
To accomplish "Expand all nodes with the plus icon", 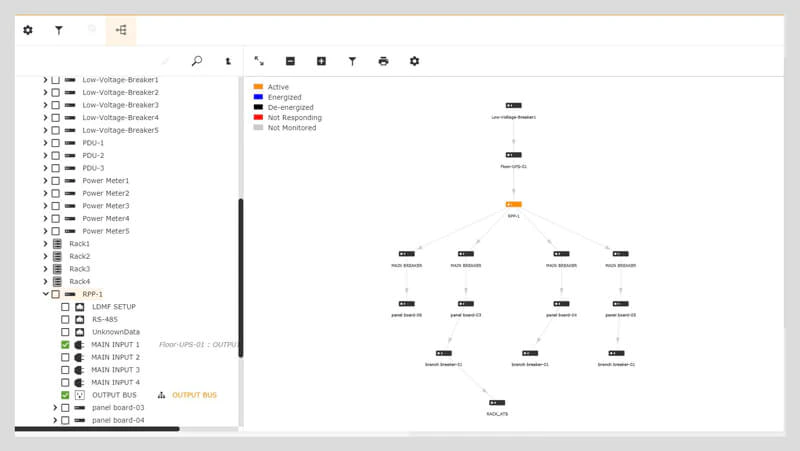I will pos(321,61).
